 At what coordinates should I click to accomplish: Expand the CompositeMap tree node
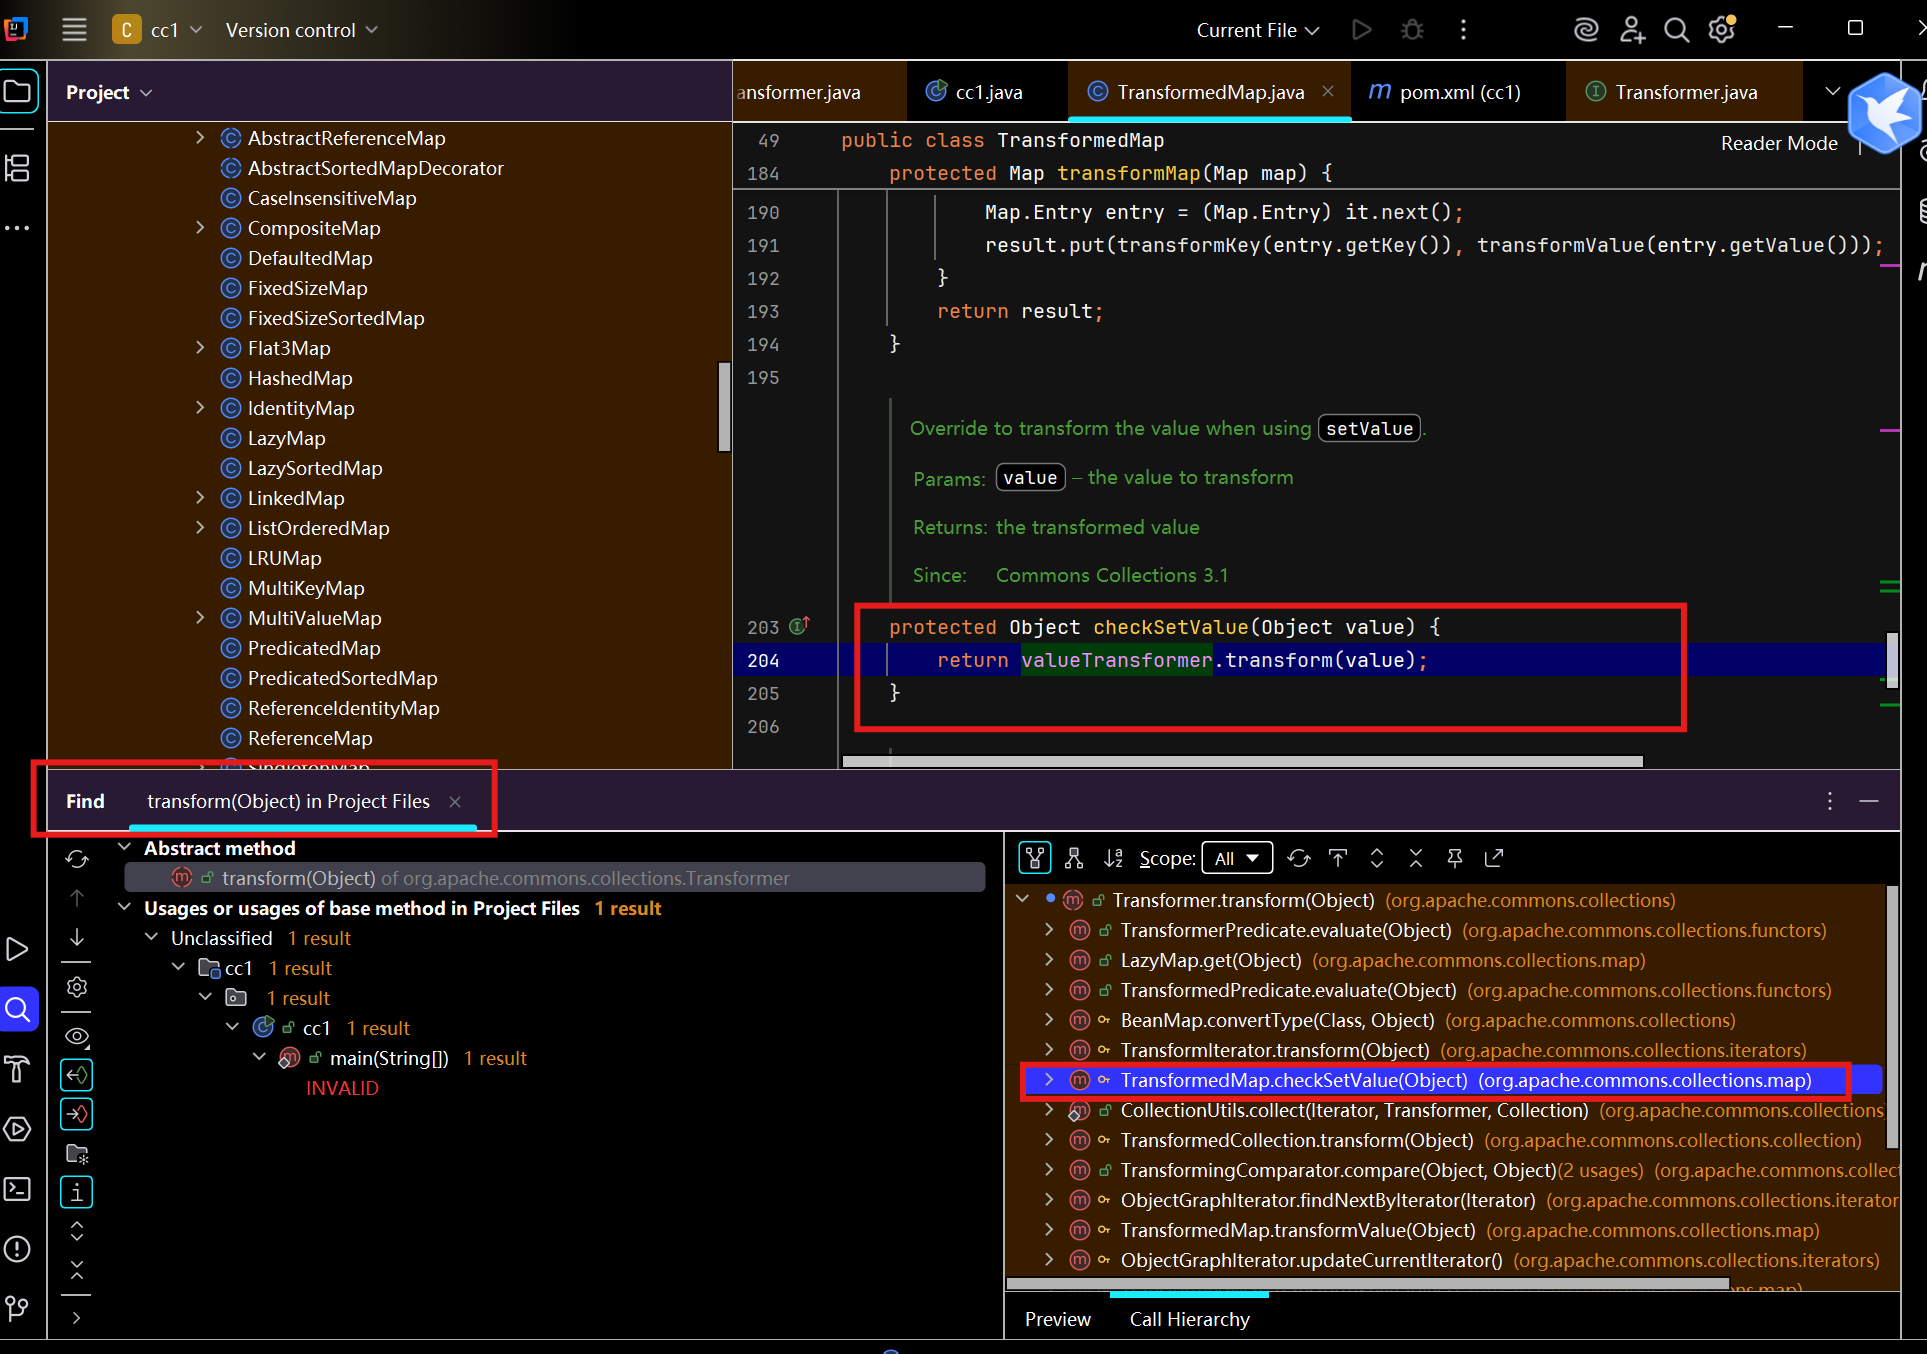[200, 228]
